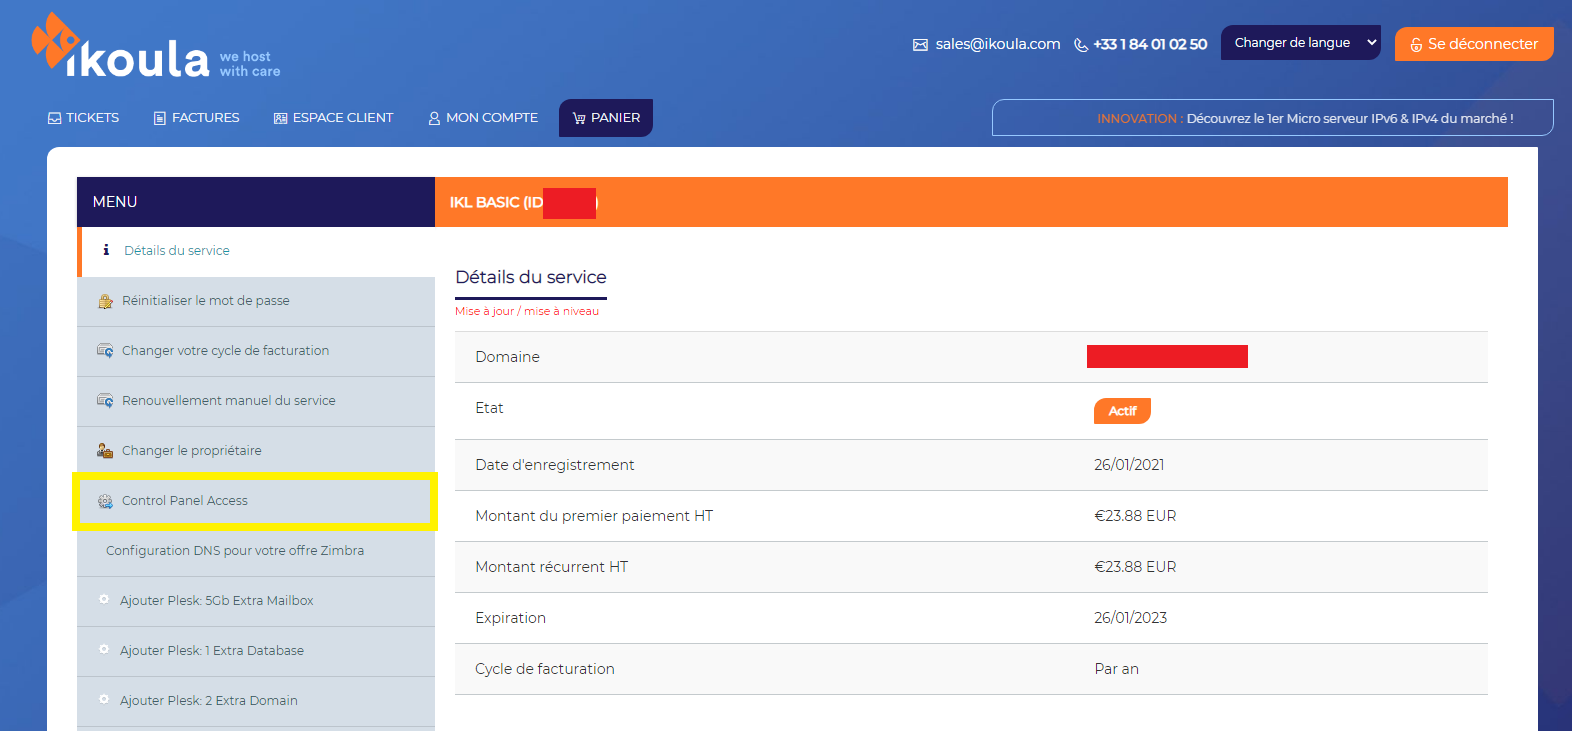
Task: Click the envelope icon beside sales email
Action: point(920,45)
